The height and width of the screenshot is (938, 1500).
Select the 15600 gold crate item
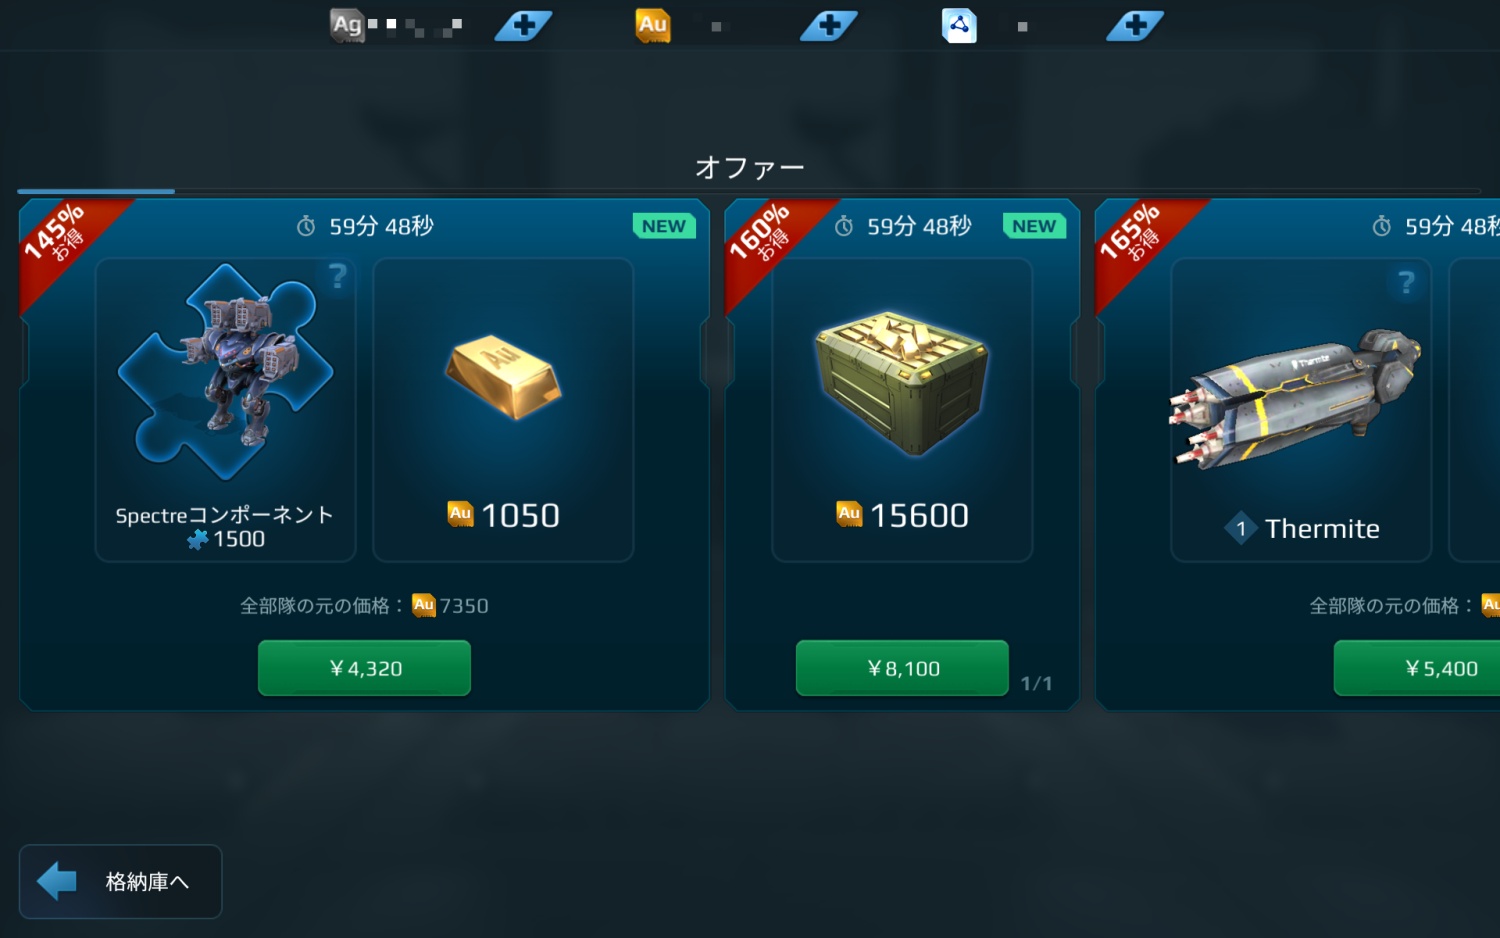(x=902, y=410)
